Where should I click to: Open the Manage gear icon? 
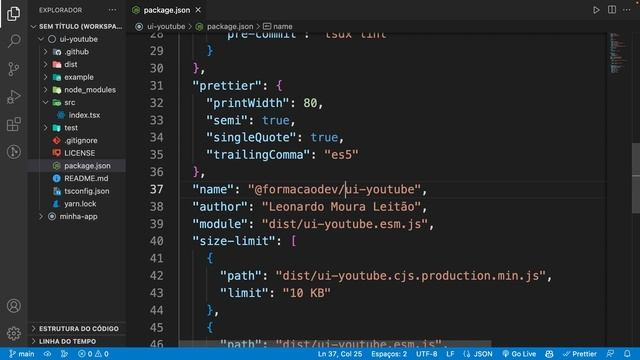point(13,333)
